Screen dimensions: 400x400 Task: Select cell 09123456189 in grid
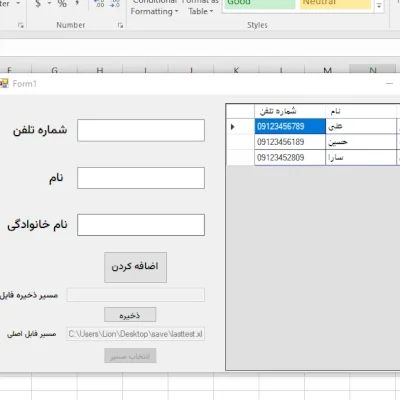[290, 142]
